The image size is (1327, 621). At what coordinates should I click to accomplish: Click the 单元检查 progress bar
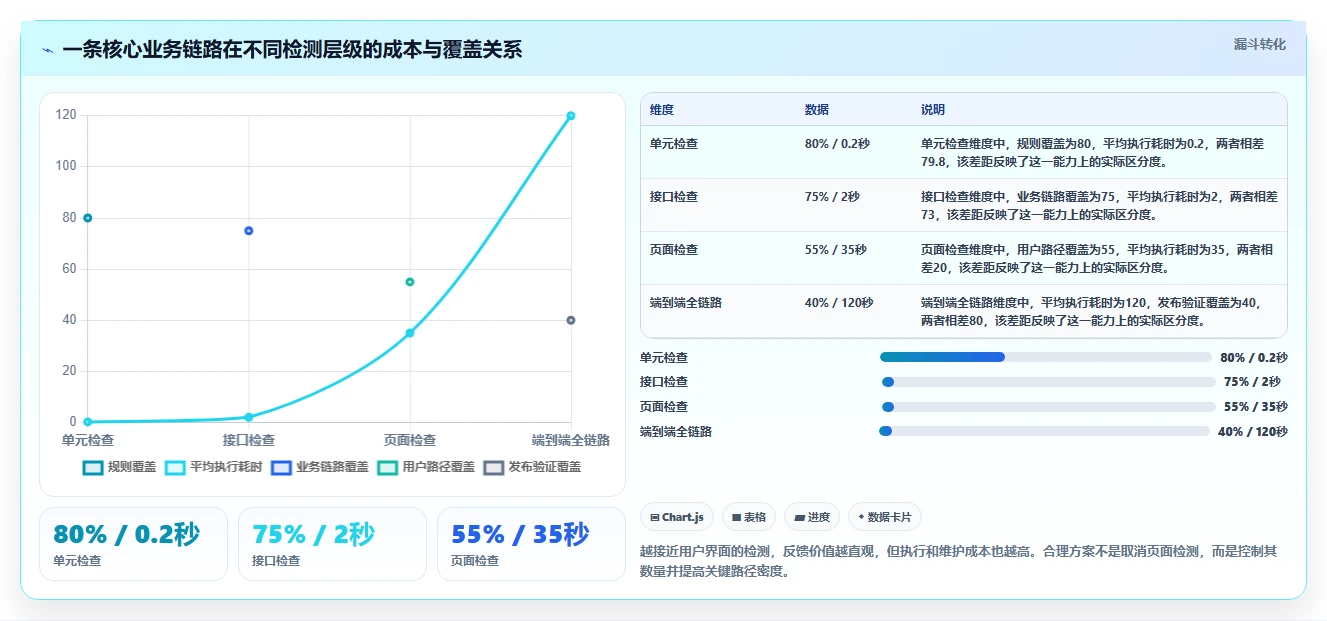[x=1046, y=357]
